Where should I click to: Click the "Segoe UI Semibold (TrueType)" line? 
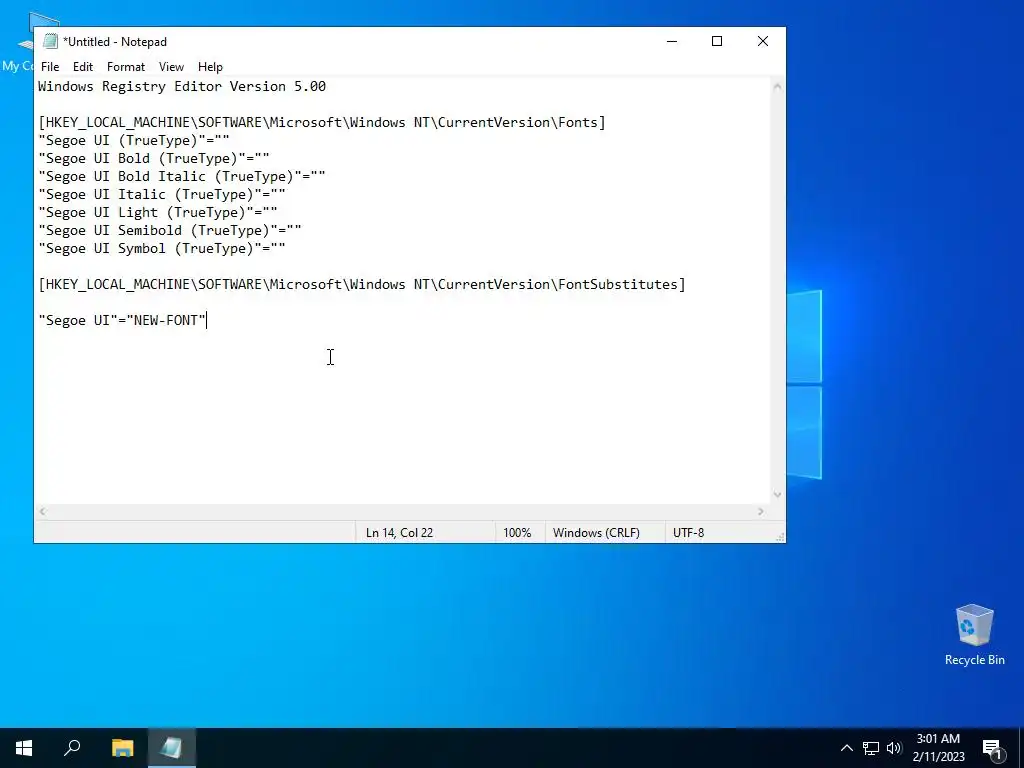pos(170,230)
